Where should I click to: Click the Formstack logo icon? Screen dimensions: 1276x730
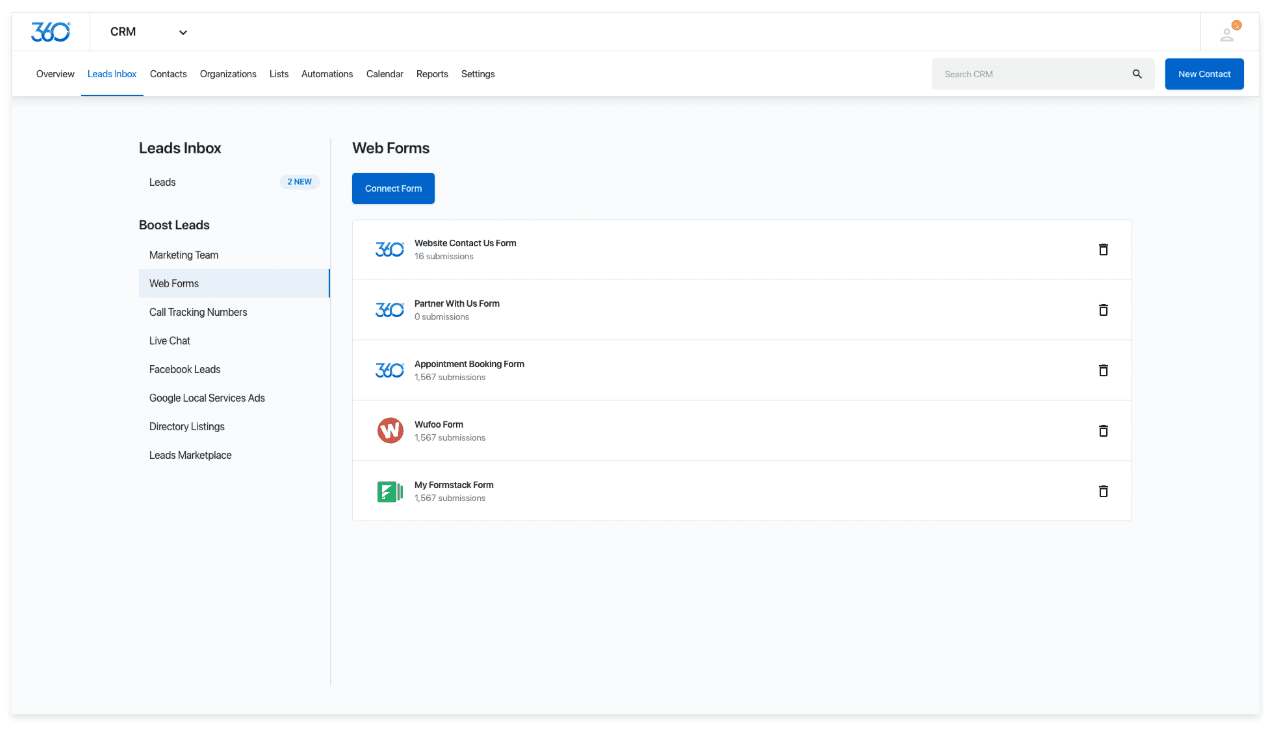coord(389,491)
